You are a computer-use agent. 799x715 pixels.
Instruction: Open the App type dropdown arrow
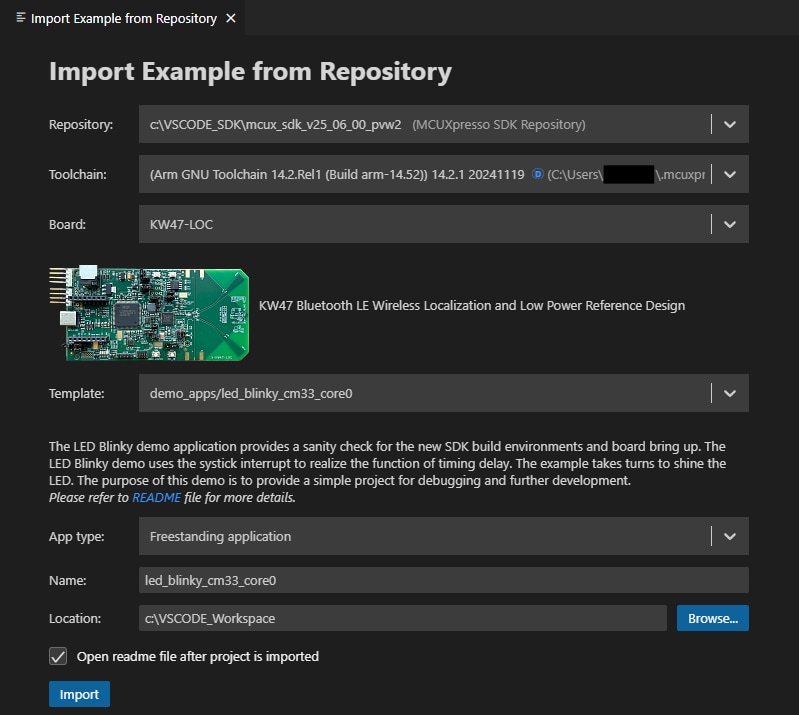tap(730, 536)
